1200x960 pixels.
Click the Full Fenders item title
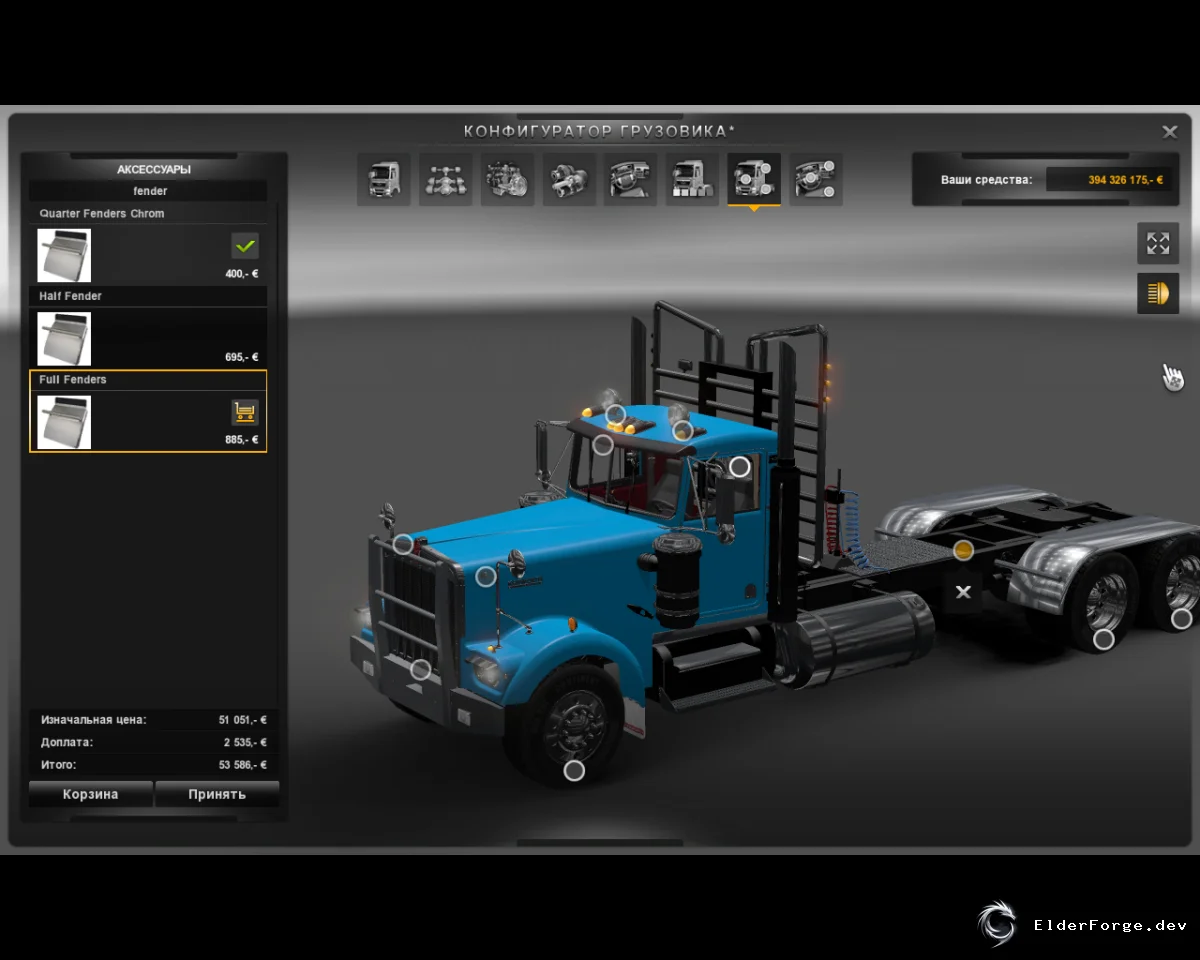coord(73,380)
